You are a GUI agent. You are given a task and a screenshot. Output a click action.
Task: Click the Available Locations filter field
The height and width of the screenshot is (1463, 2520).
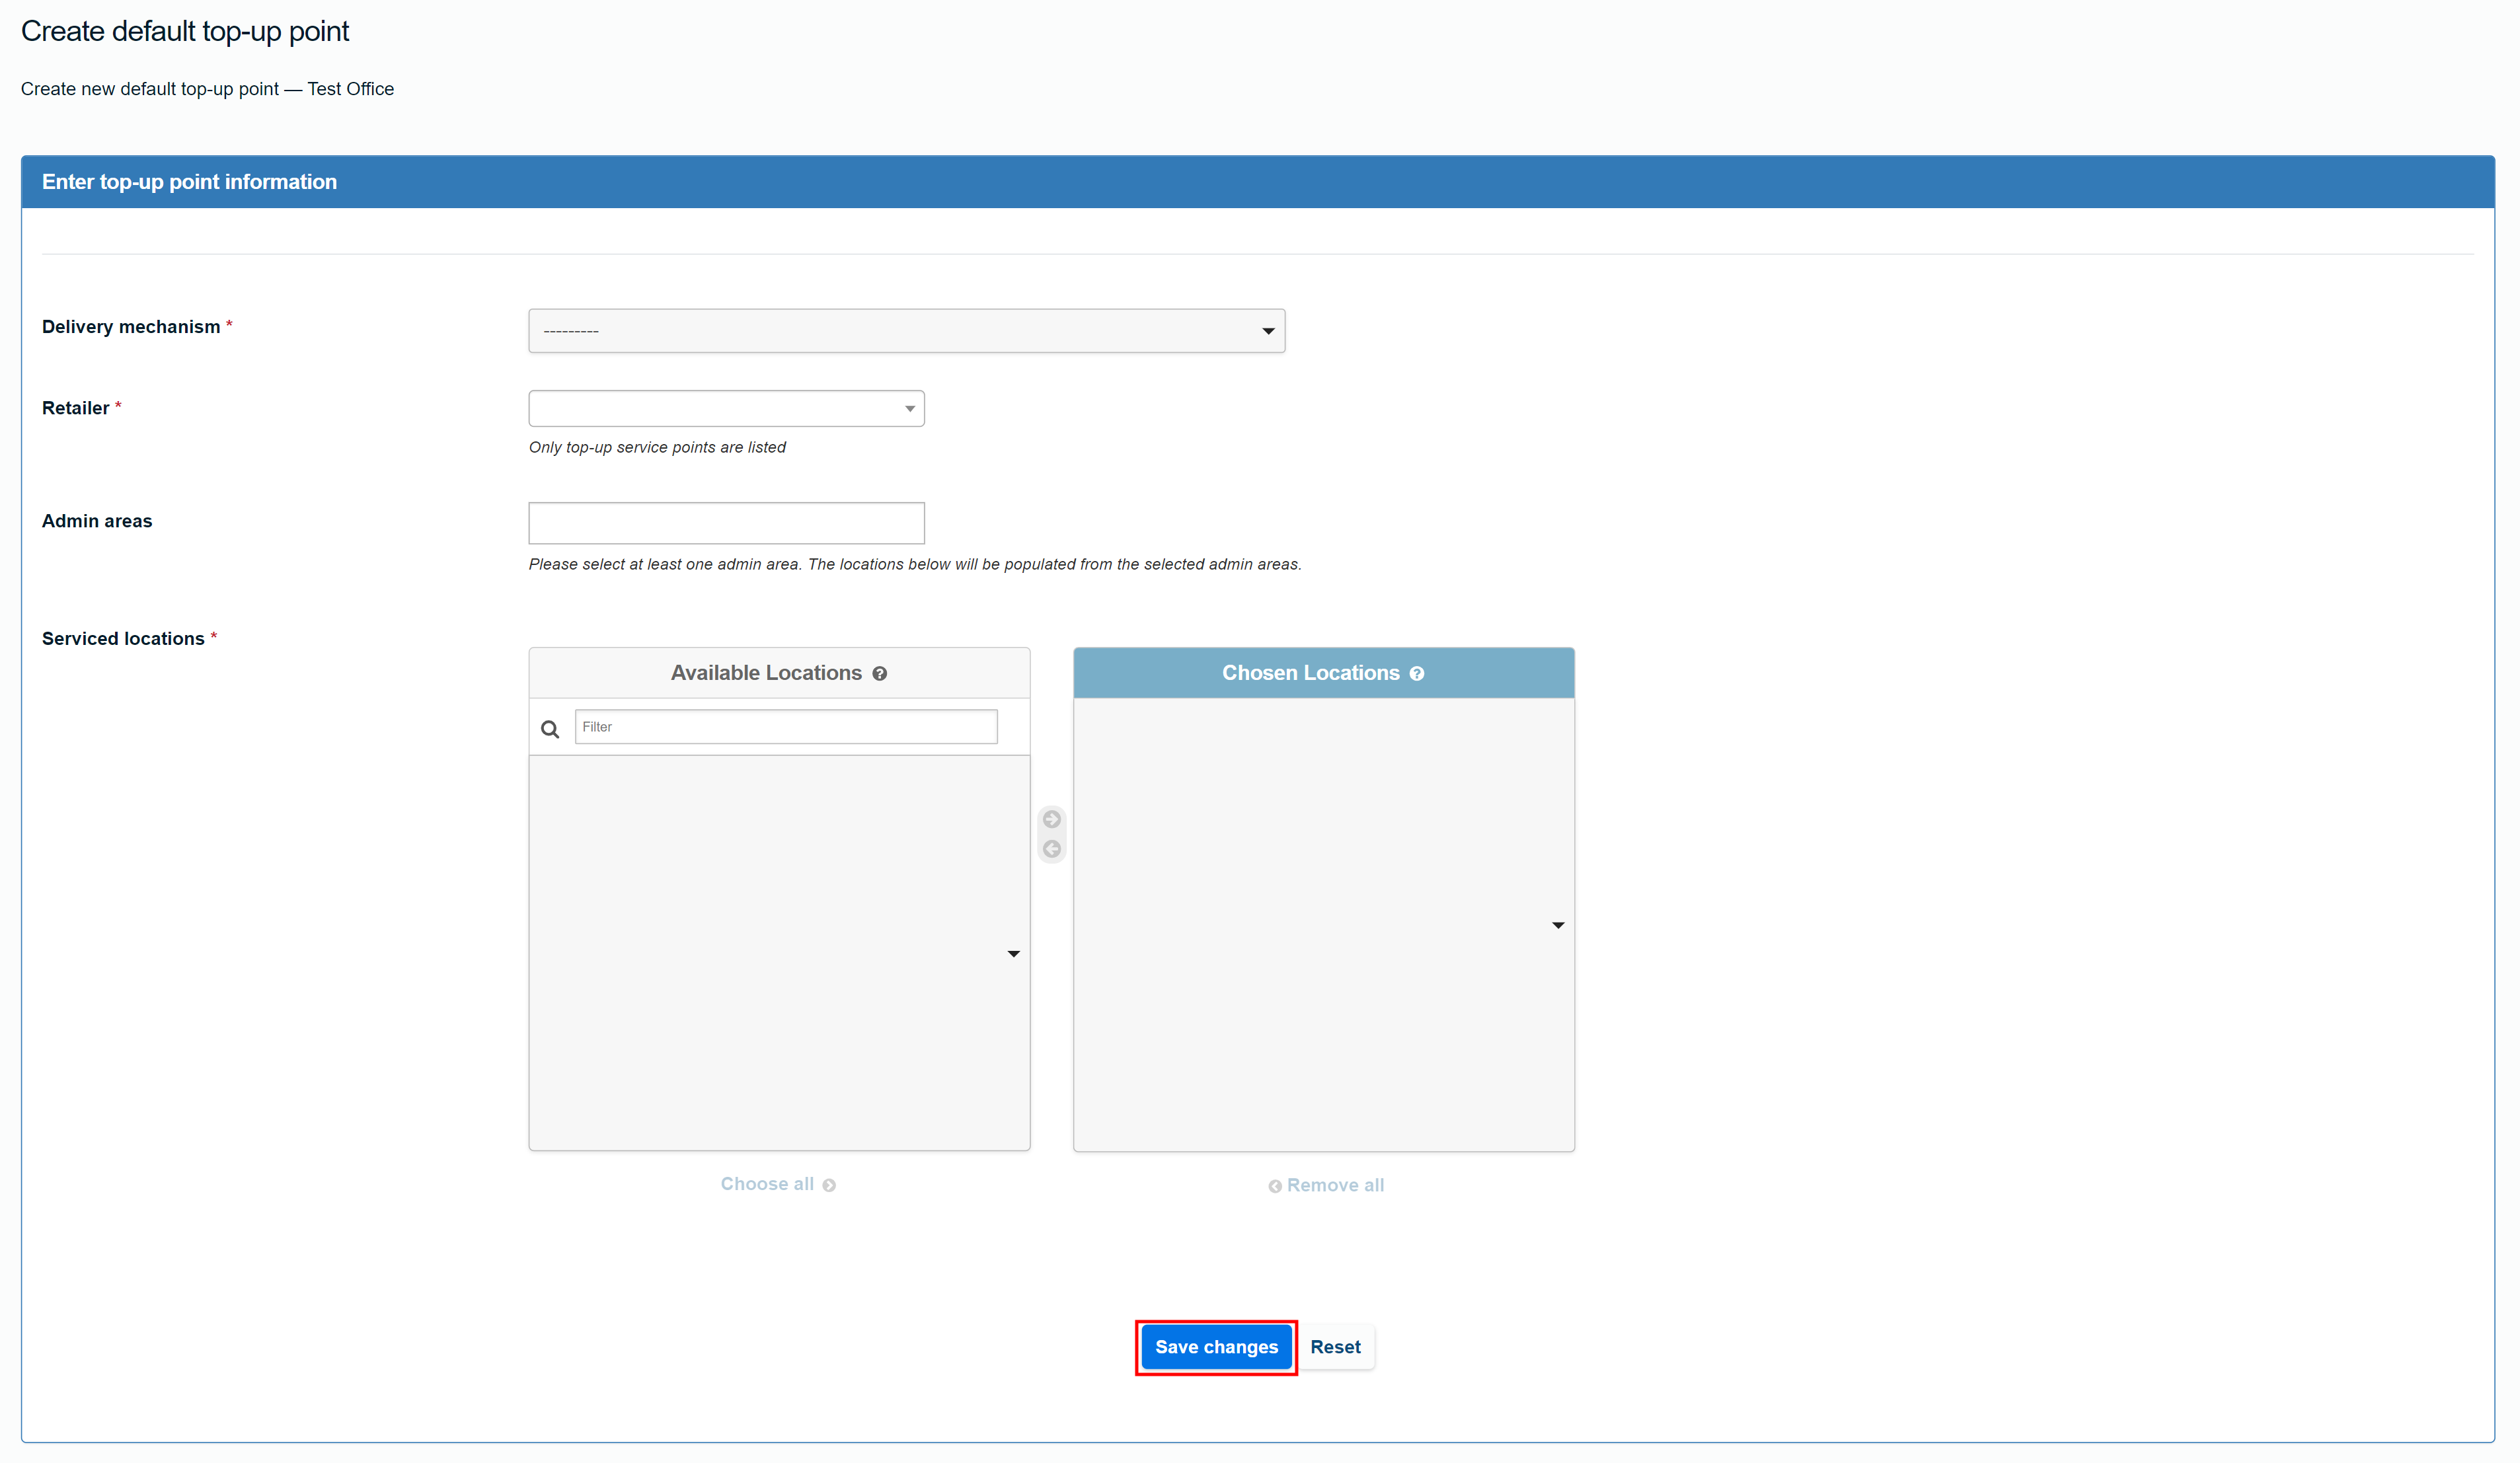pos(786,727)
